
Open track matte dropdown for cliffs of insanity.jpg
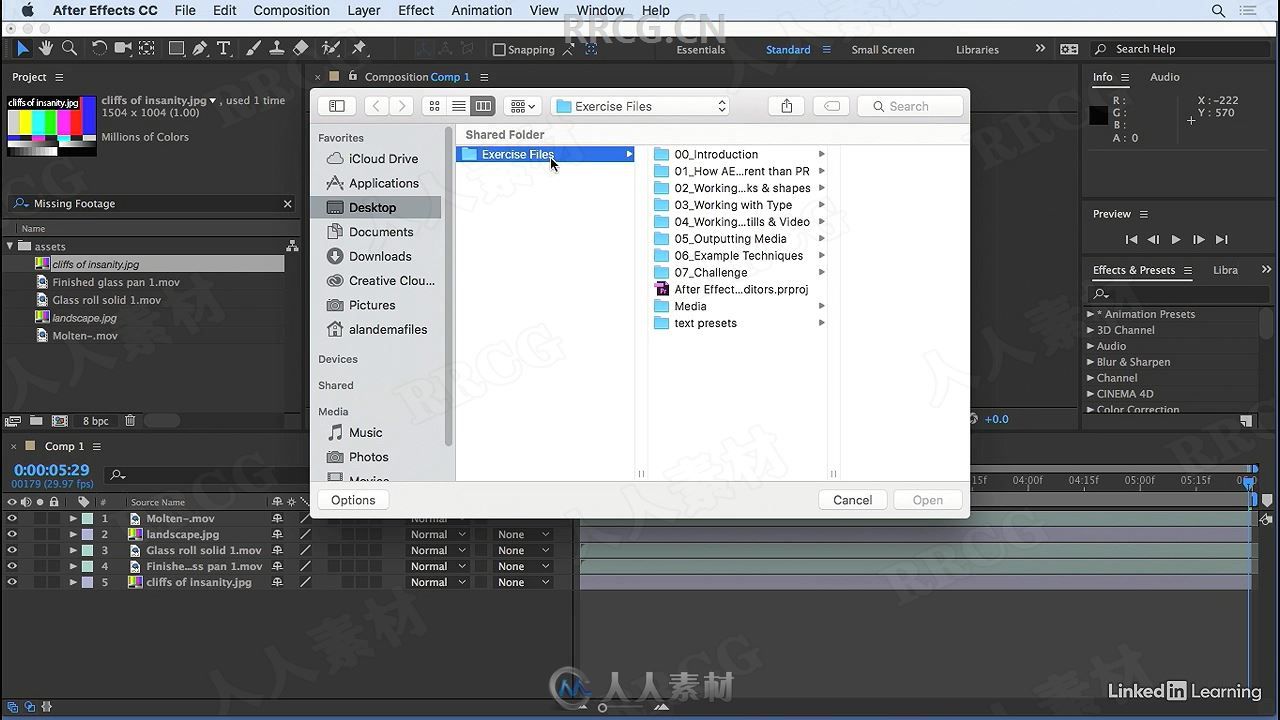click(x=524, y=582)
